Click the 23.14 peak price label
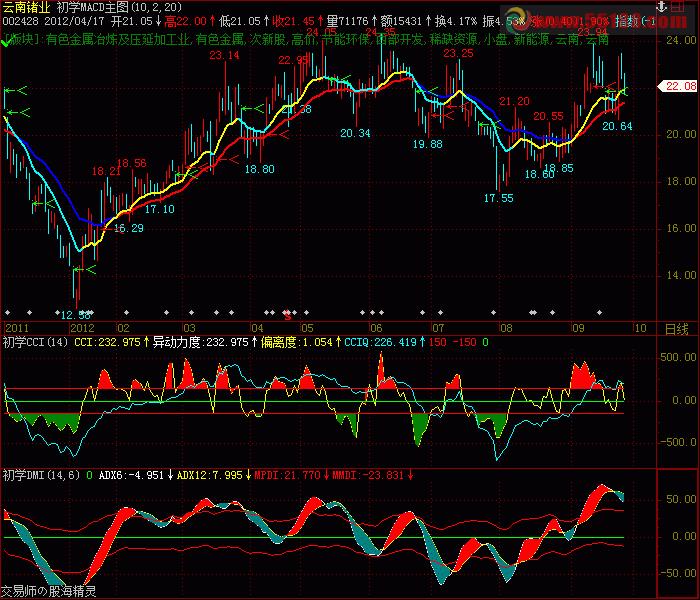 click(224, 55)
